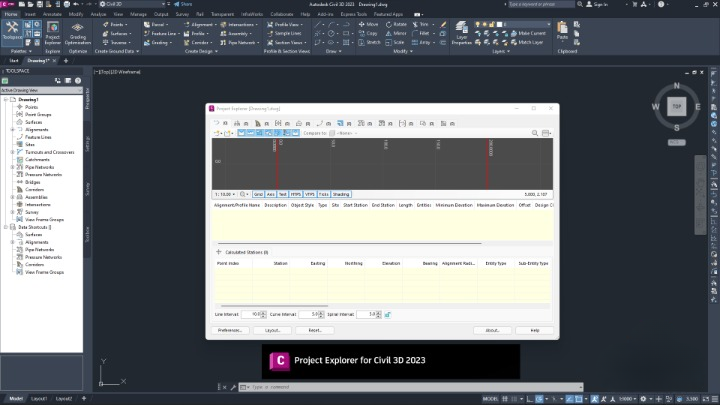Viewport: 720px width, 405px height.
Task: Open the Layout1 tab at the bottom
Action: pos(39,398)
